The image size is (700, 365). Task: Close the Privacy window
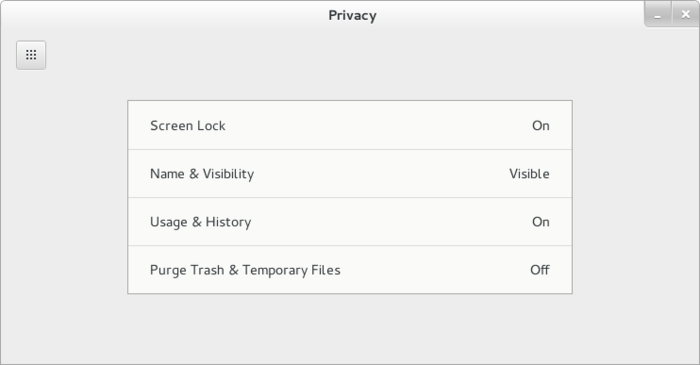686,15
